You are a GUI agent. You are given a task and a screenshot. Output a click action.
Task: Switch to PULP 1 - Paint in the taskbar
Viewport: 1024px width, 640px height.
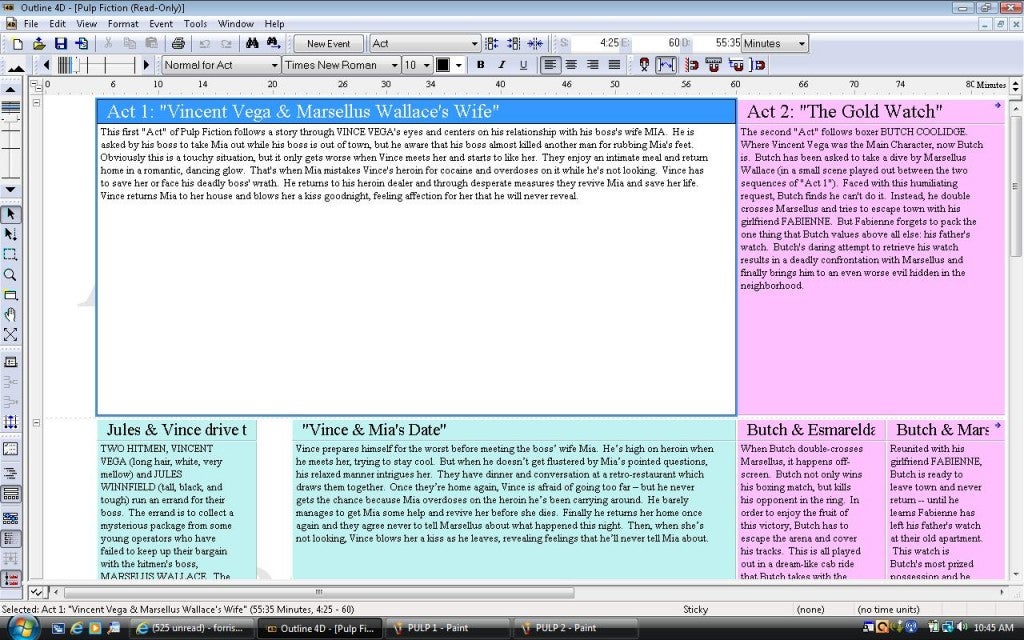[447, 628]
